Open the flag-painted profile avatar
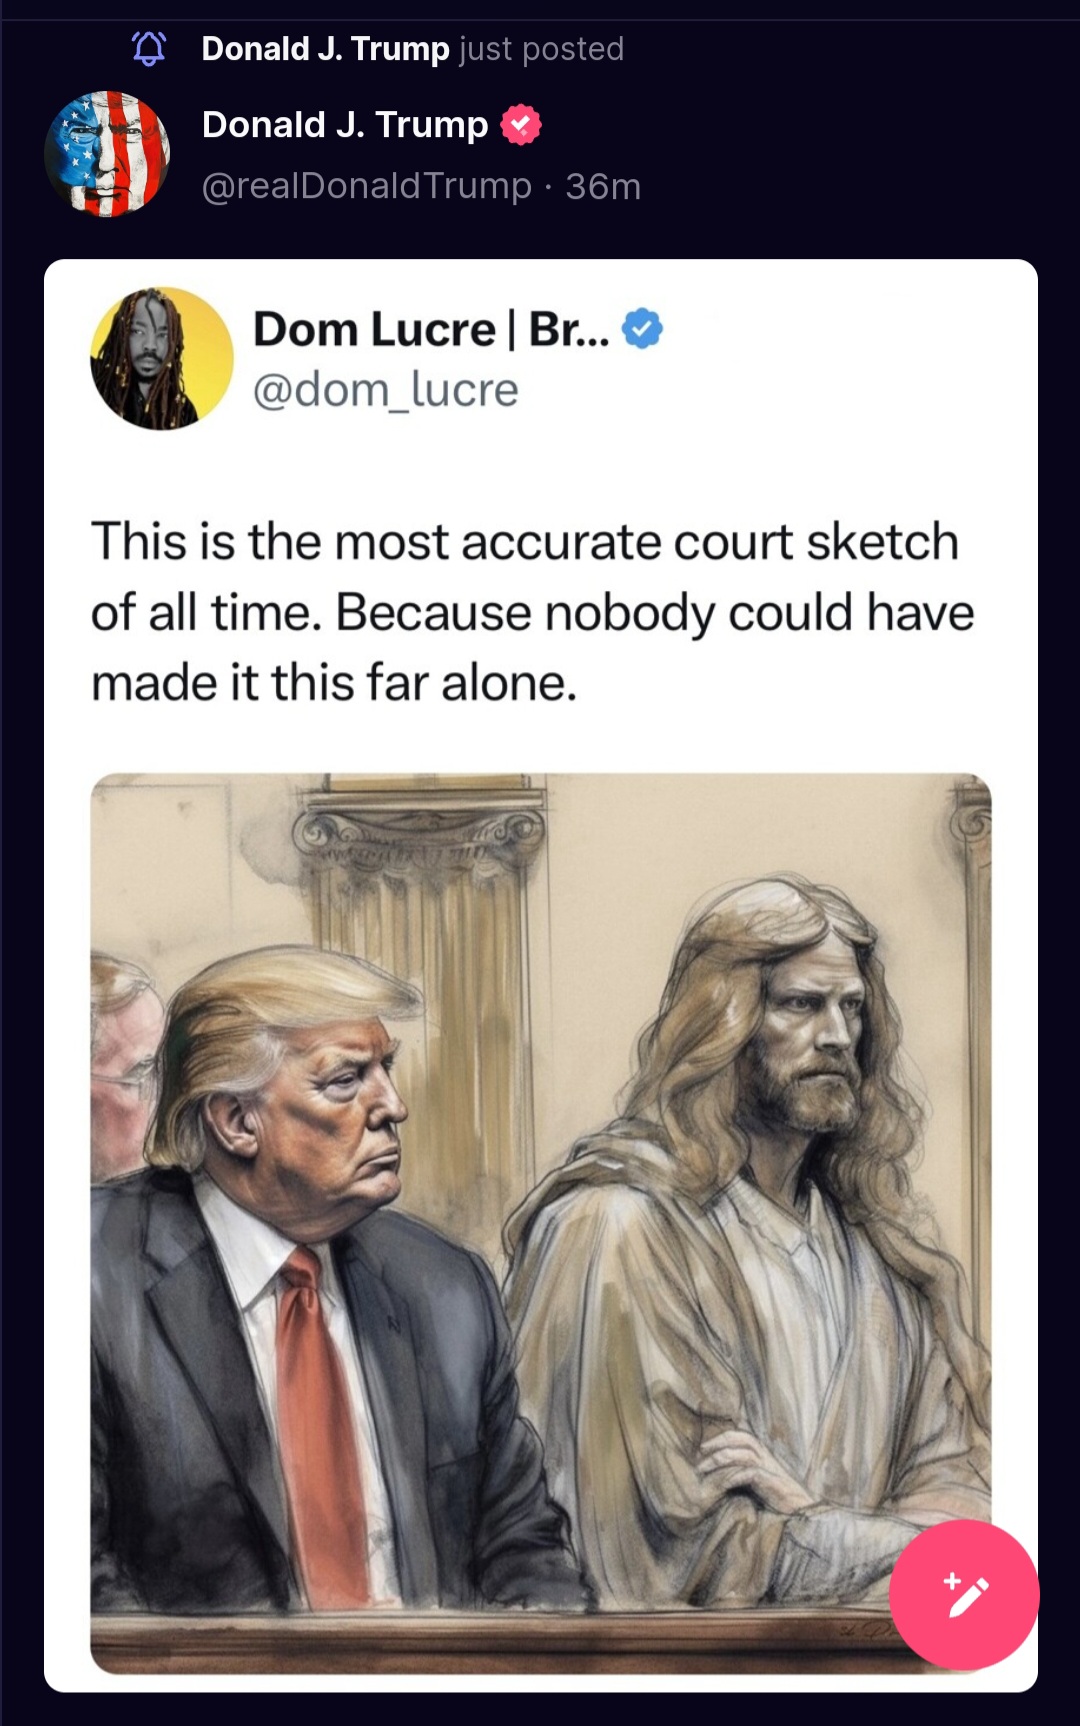Image resolution: width=1080 pixels, height=1726 pixels. 107,154
